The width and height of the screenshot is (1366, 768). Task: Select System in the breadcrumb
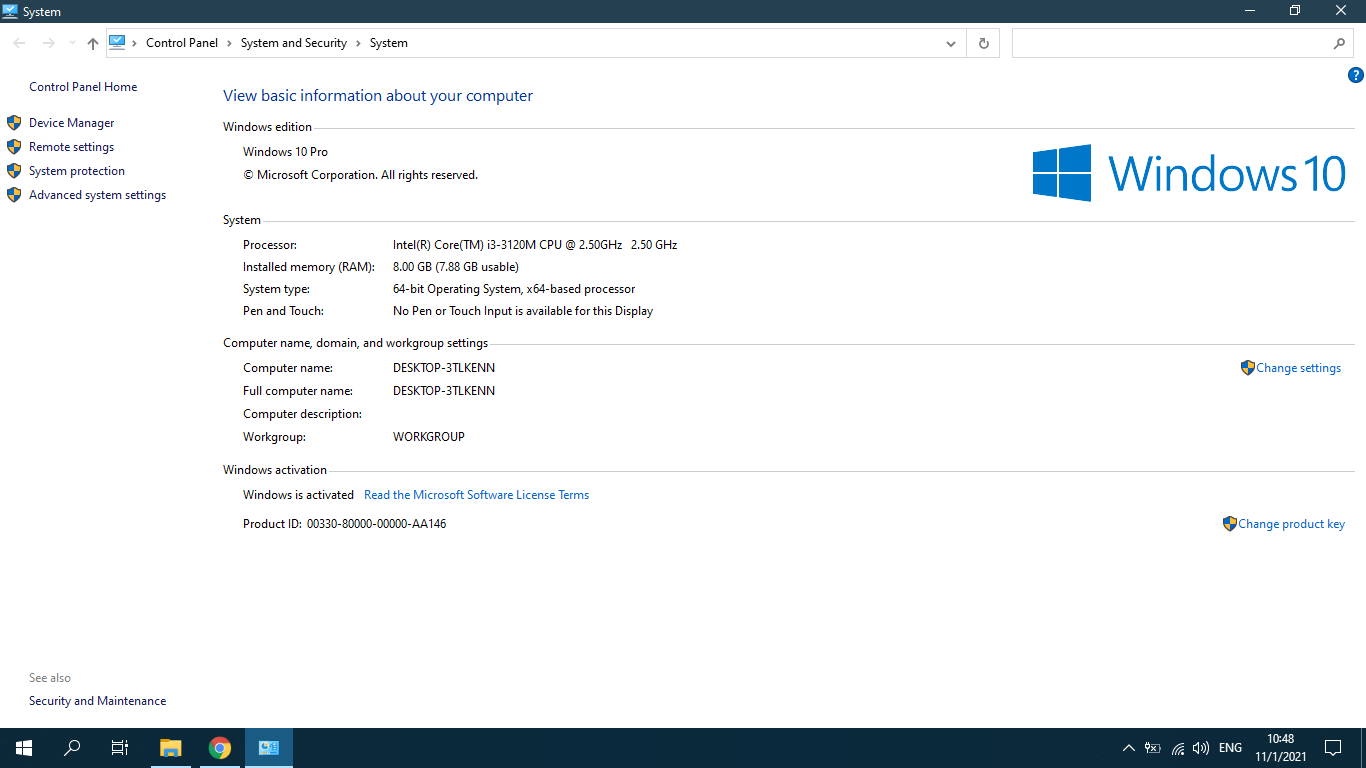389,43
